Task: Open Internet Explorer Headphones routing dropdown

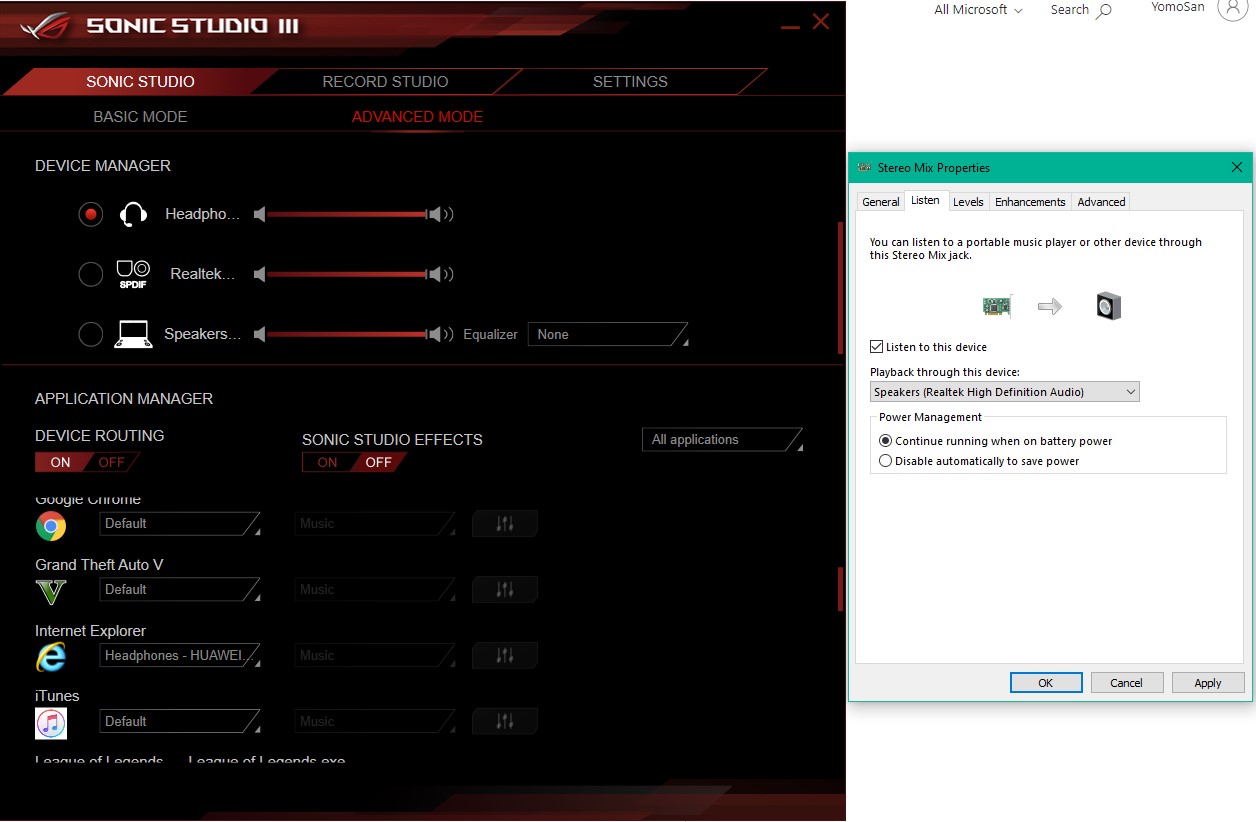Action: coord(180,655)
